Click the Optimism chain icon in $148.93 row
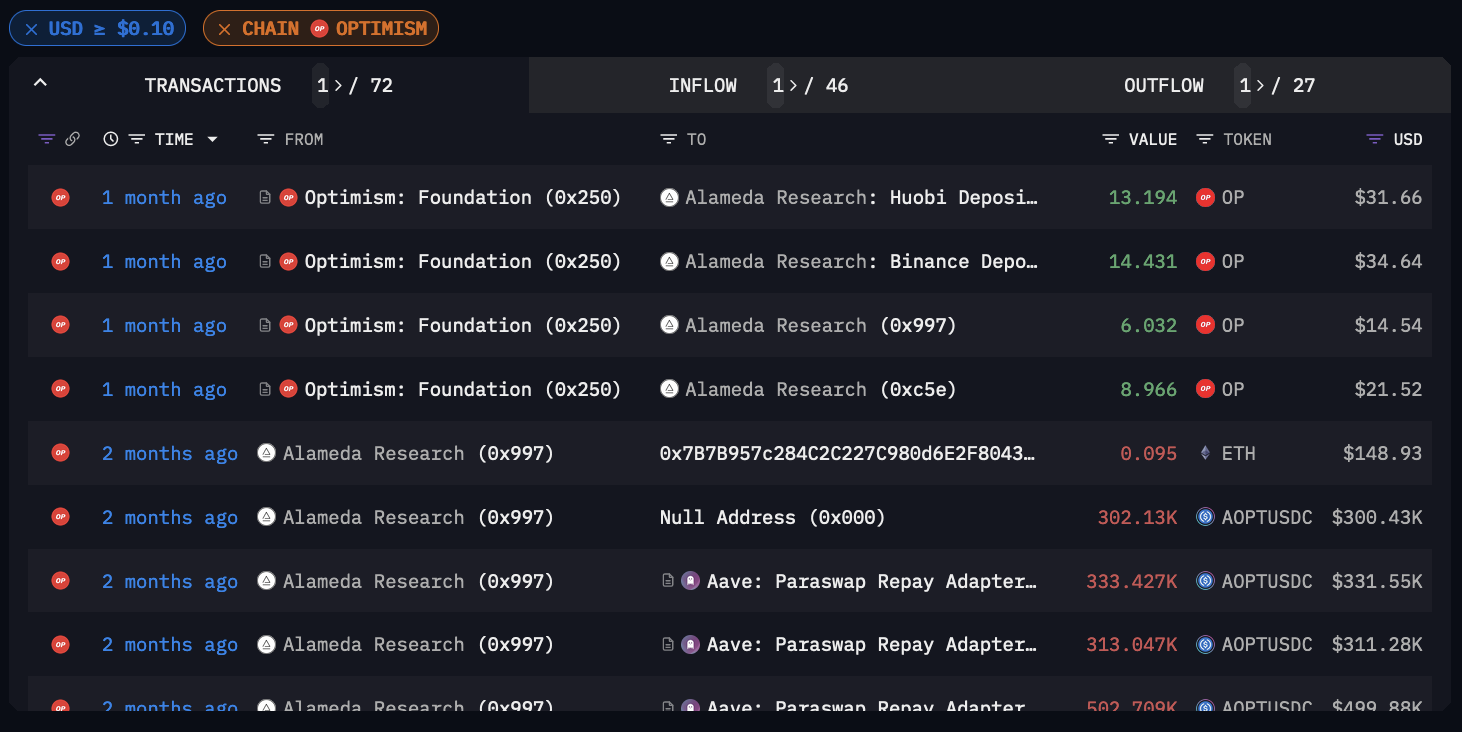 [61, 454]
